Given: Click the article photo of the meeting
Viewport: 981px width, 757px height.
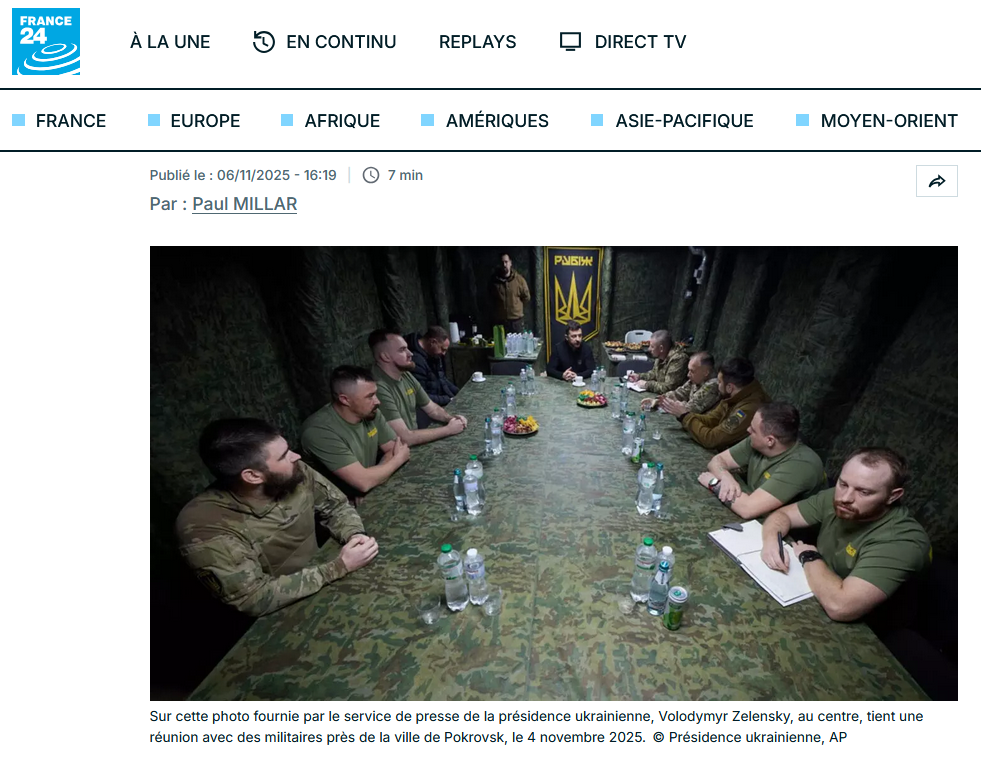Looking at the screenshot, I should click(x=554, y=473).
